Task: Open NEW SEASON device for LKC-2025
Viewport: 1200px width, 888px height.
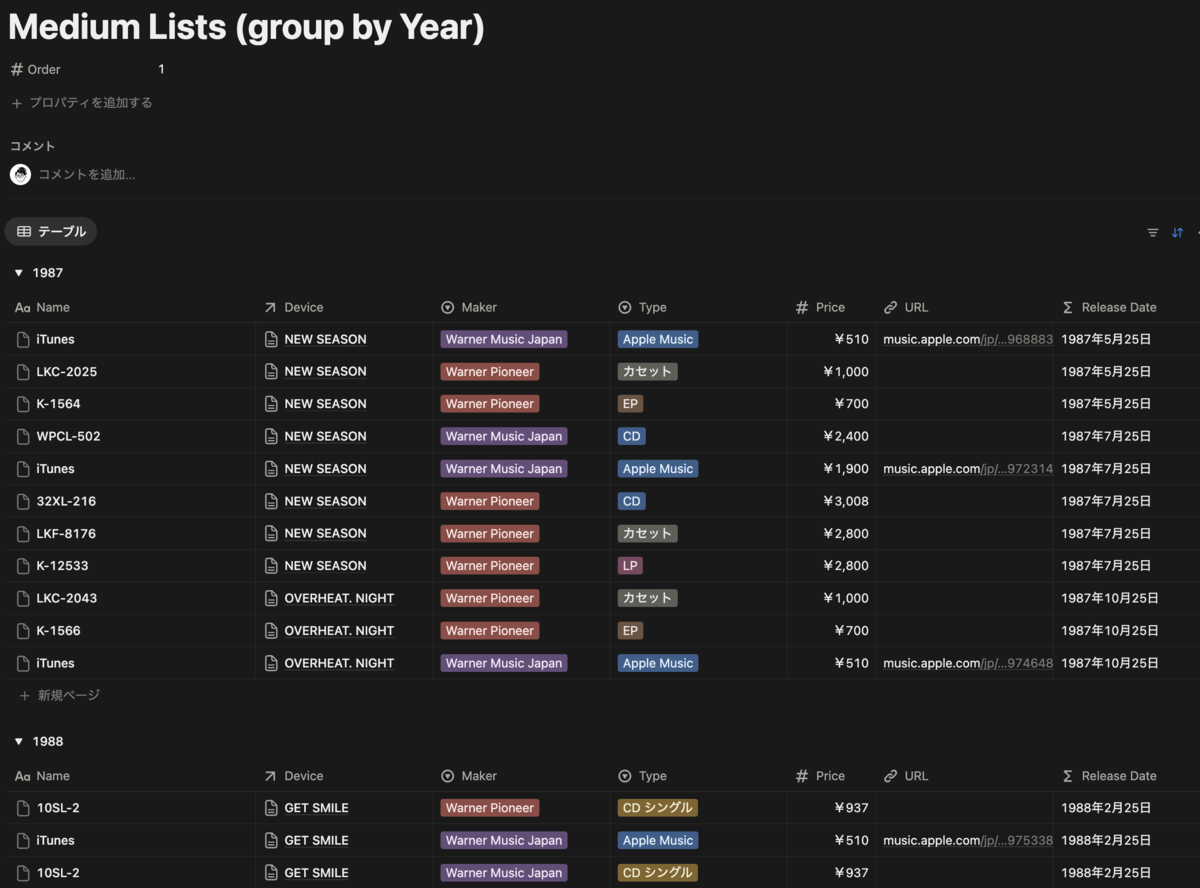Action: tap(325, 372)
